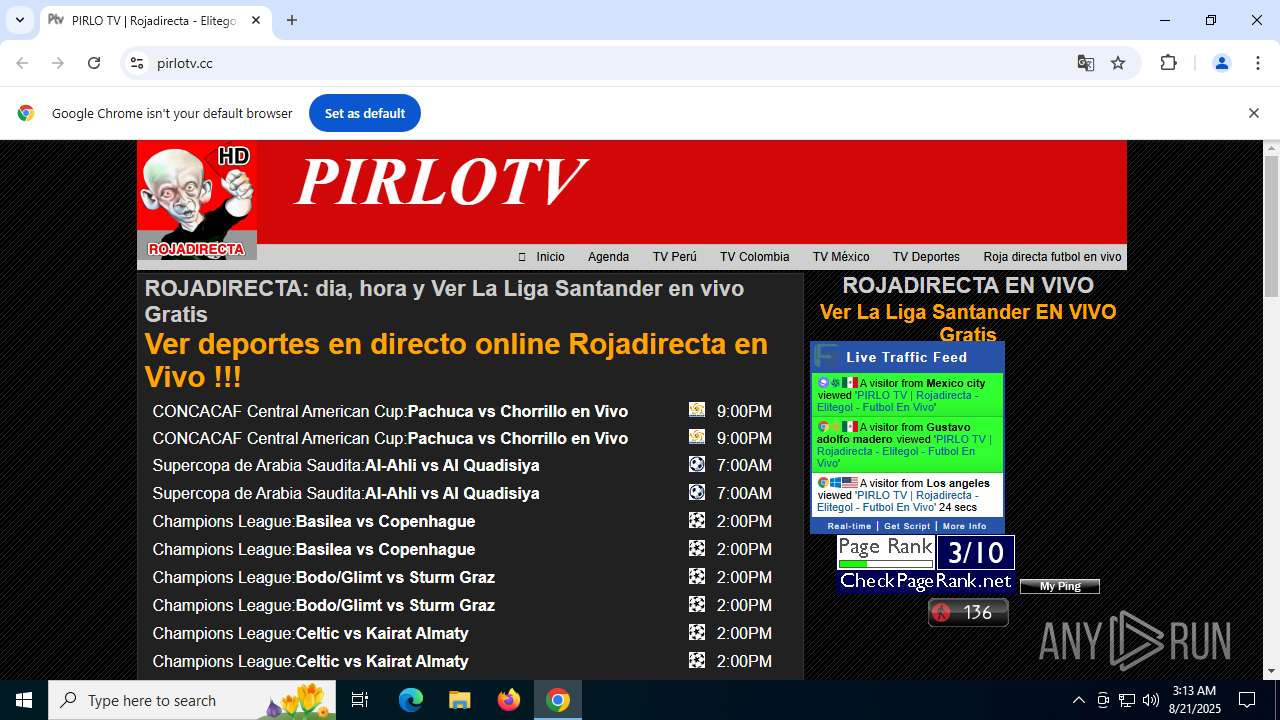This screenshot has width=1280, height=720.
Task: Open first Al-Ahli vs Al Quadisiya link
Action: point(452,465)
